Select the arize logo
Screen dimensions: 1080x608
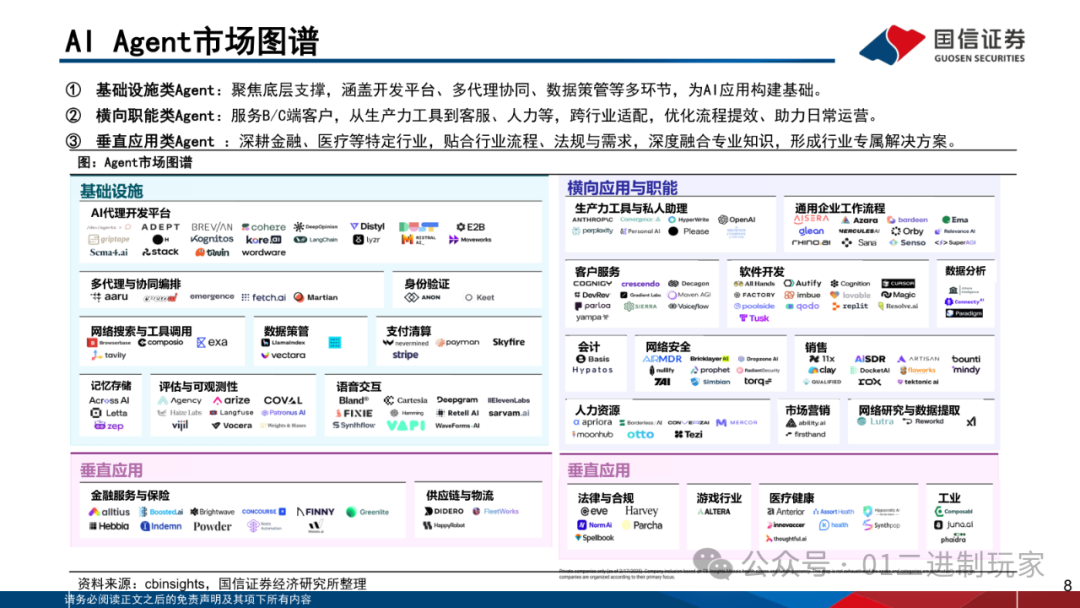tap(231, 400)
